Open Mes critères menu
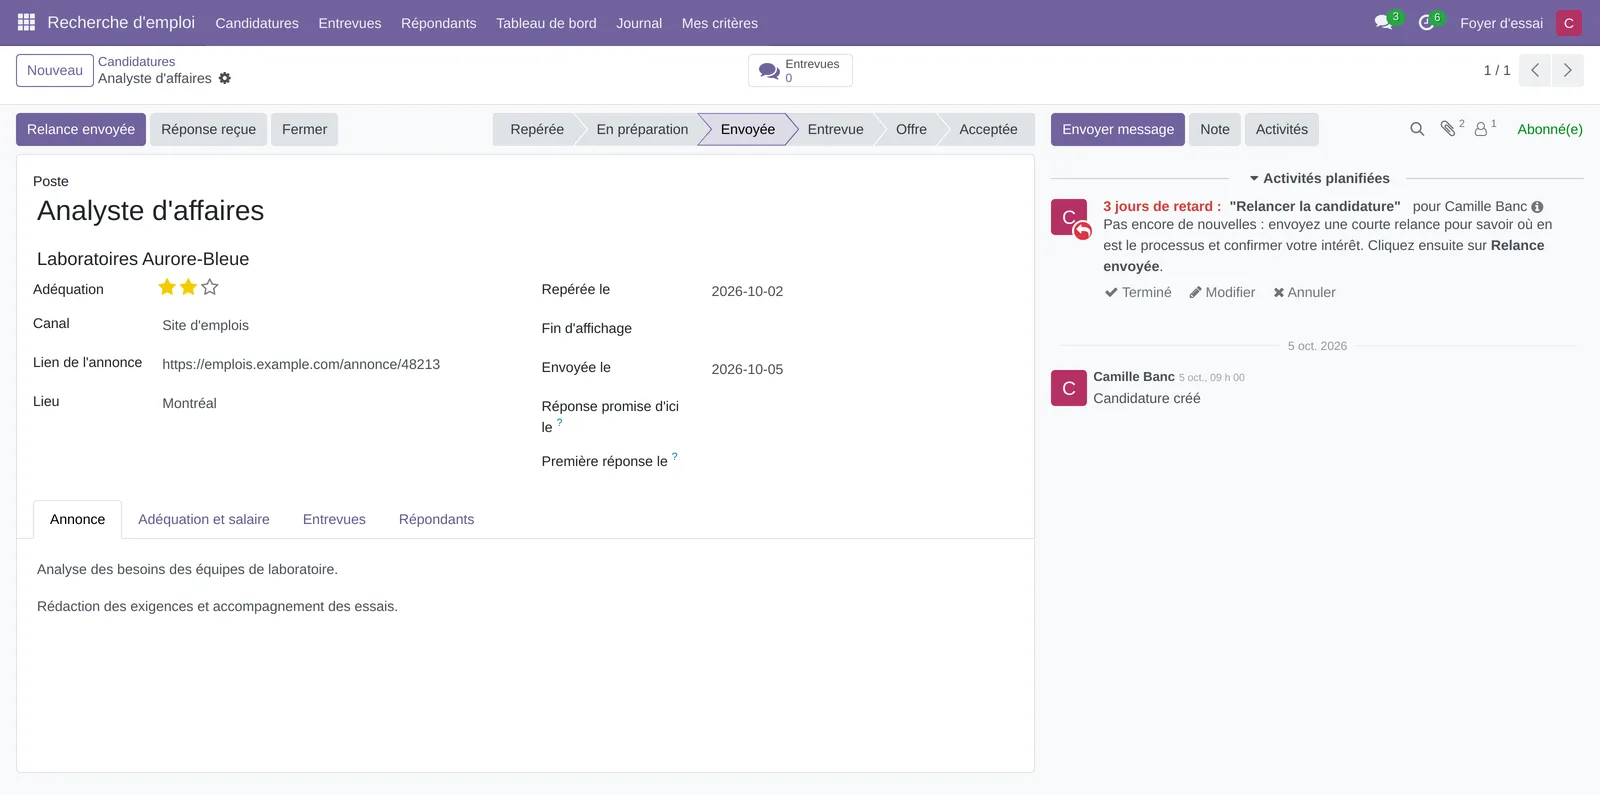This screenshot has width=1600, height=795. 720,23
